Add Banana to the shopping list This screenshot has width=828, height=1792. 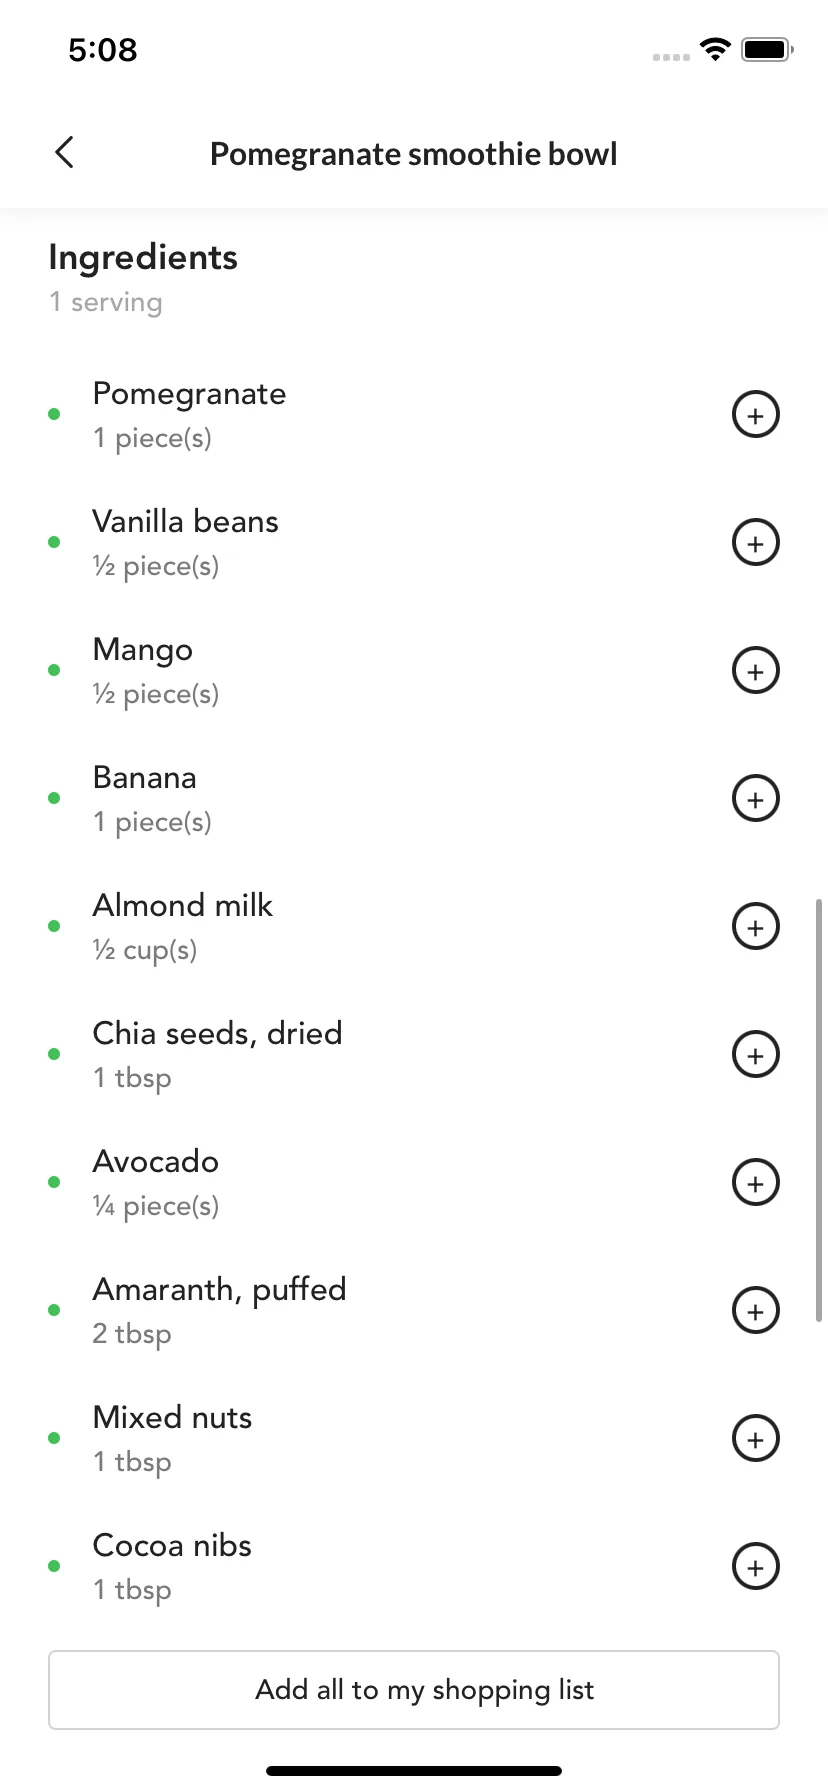756,799
